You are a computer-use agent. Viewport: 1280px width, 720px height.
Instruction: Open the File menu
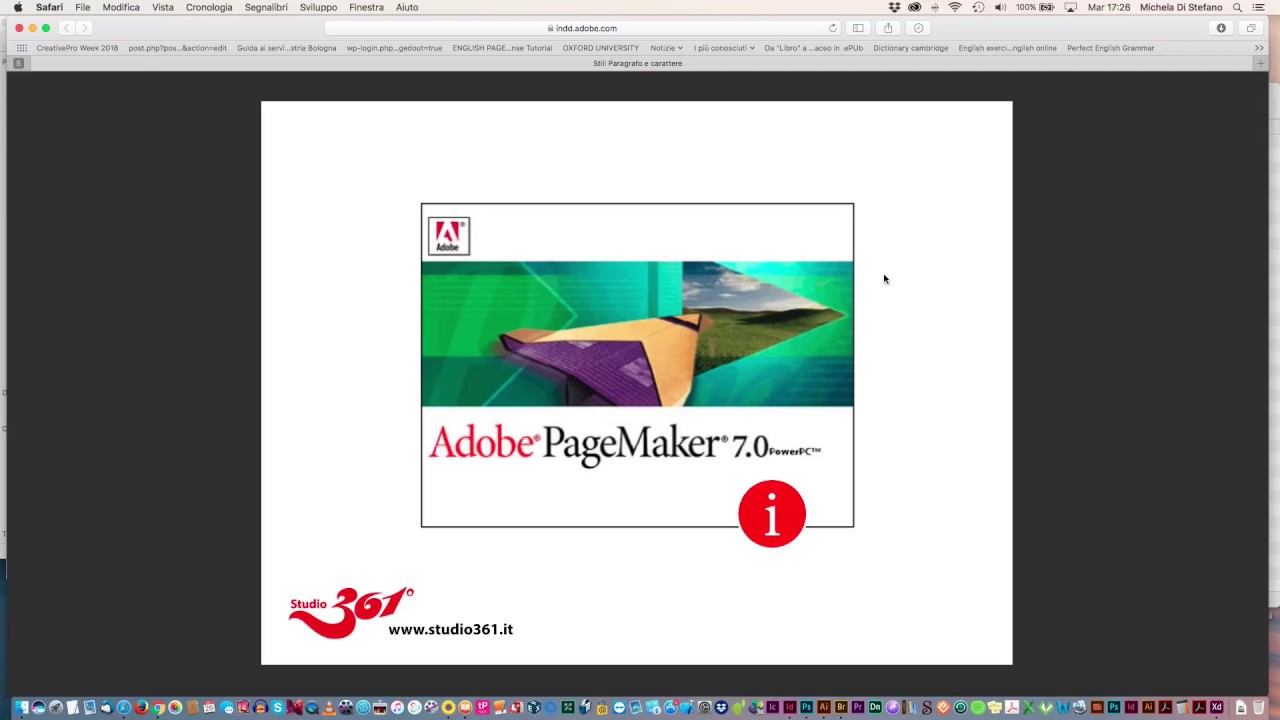pyautogui.click(x=82, y=7)
